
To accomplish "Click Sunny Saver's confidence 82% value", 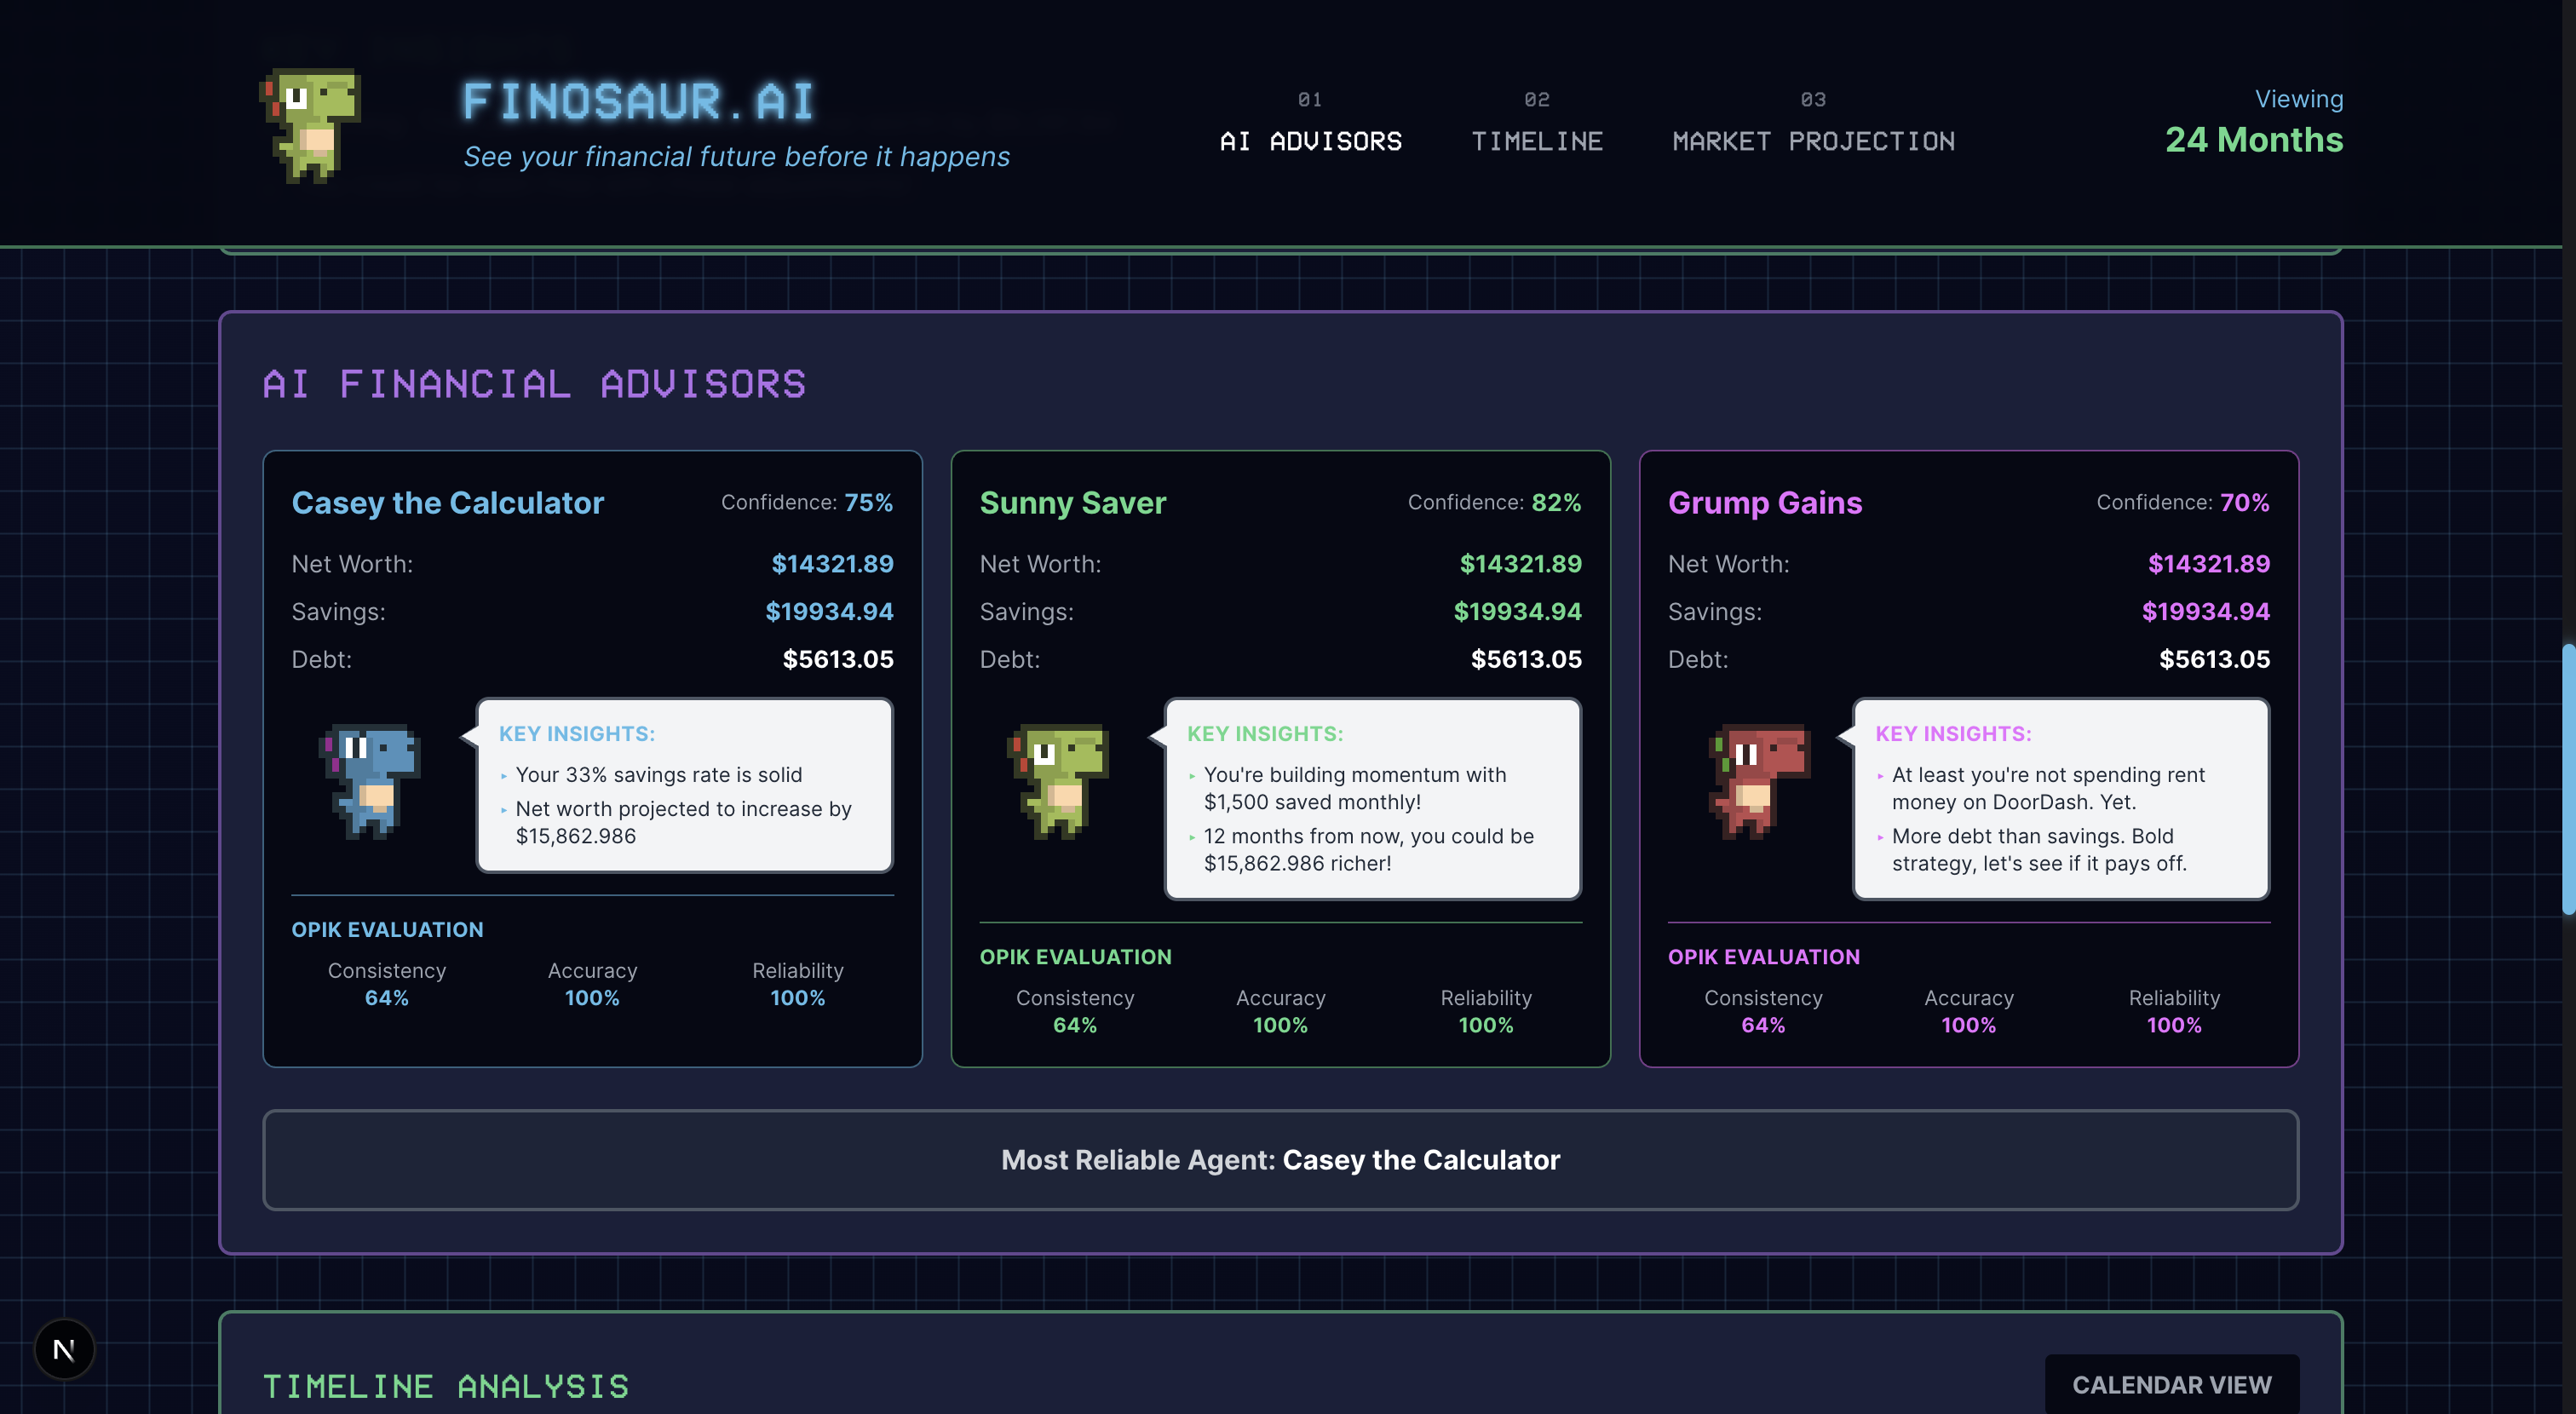I will 1556,502.
